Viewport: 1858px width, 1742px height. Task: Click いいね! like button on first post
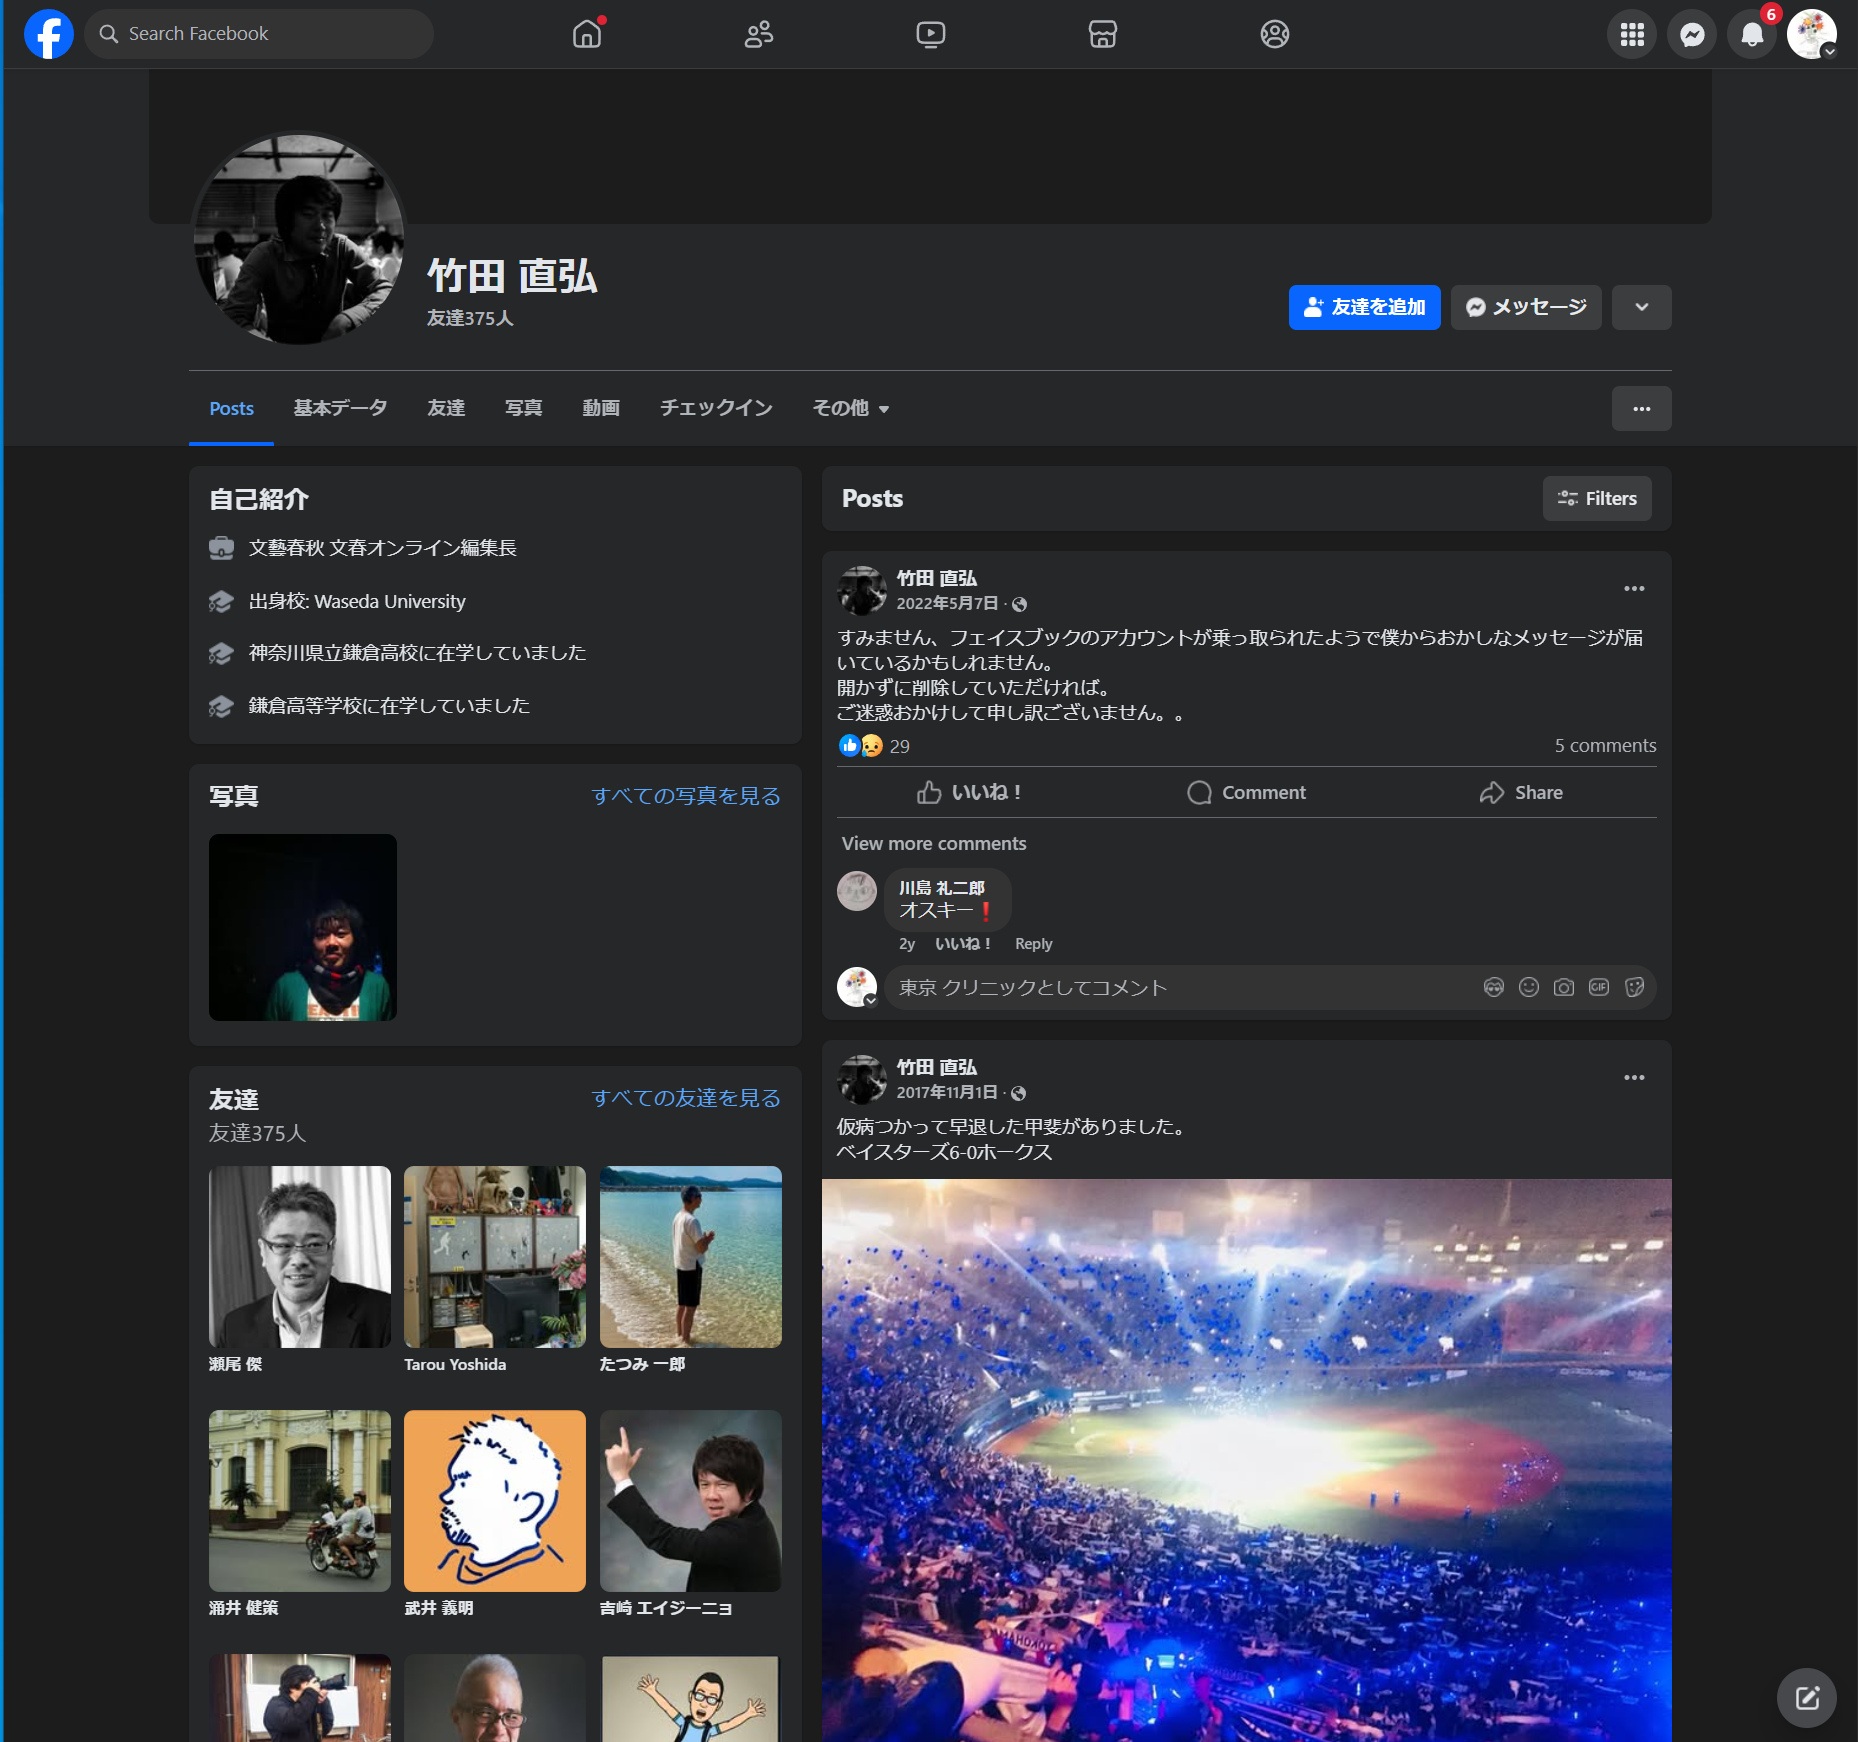[969, 792]
